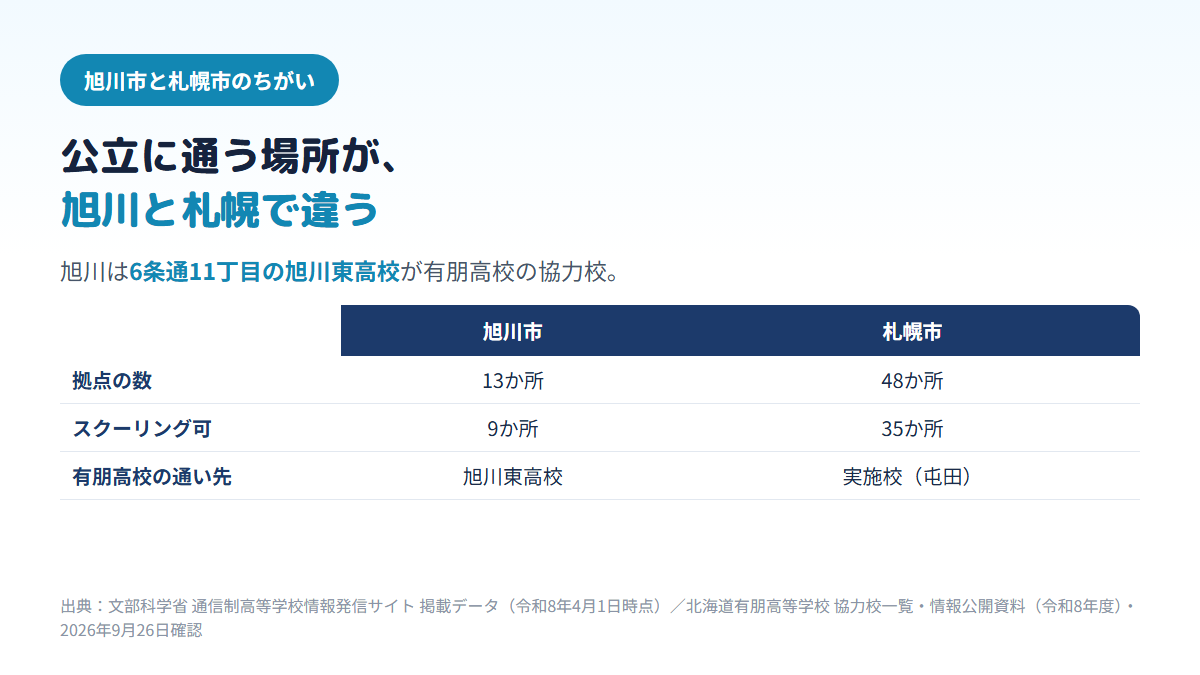This screenshot has width=1200, height=675.
Task: Click the 実施校（屯田） cell
Action: [x=912, y=476]
